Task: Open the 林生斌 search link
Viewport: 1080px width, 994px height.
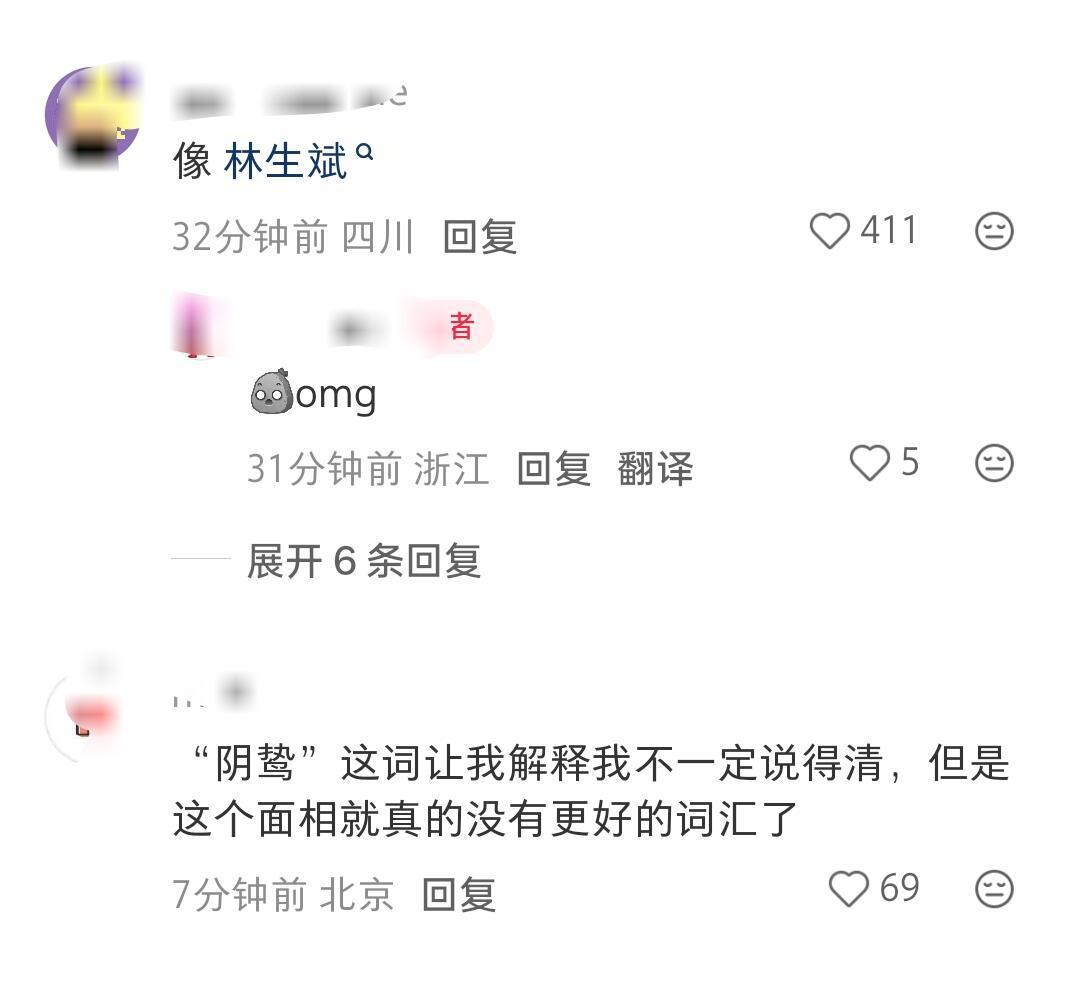Action: [285, 162]
